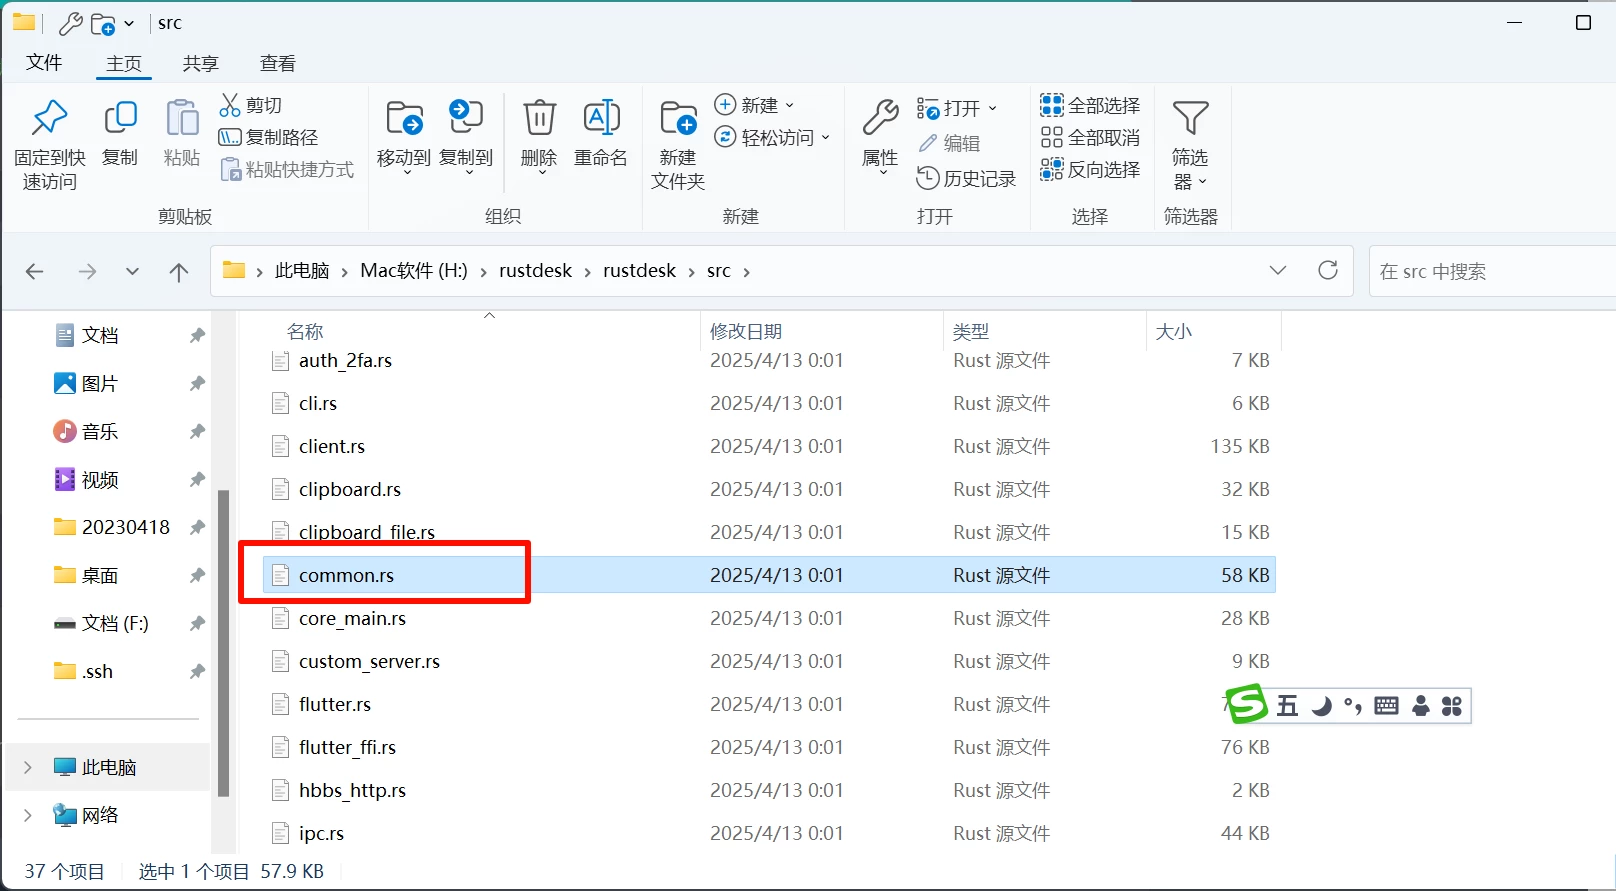Image resolution: width=1616 pixels, height=891 pixels.
Task: Click Select All in ribbon
Action: [1090, 105]
